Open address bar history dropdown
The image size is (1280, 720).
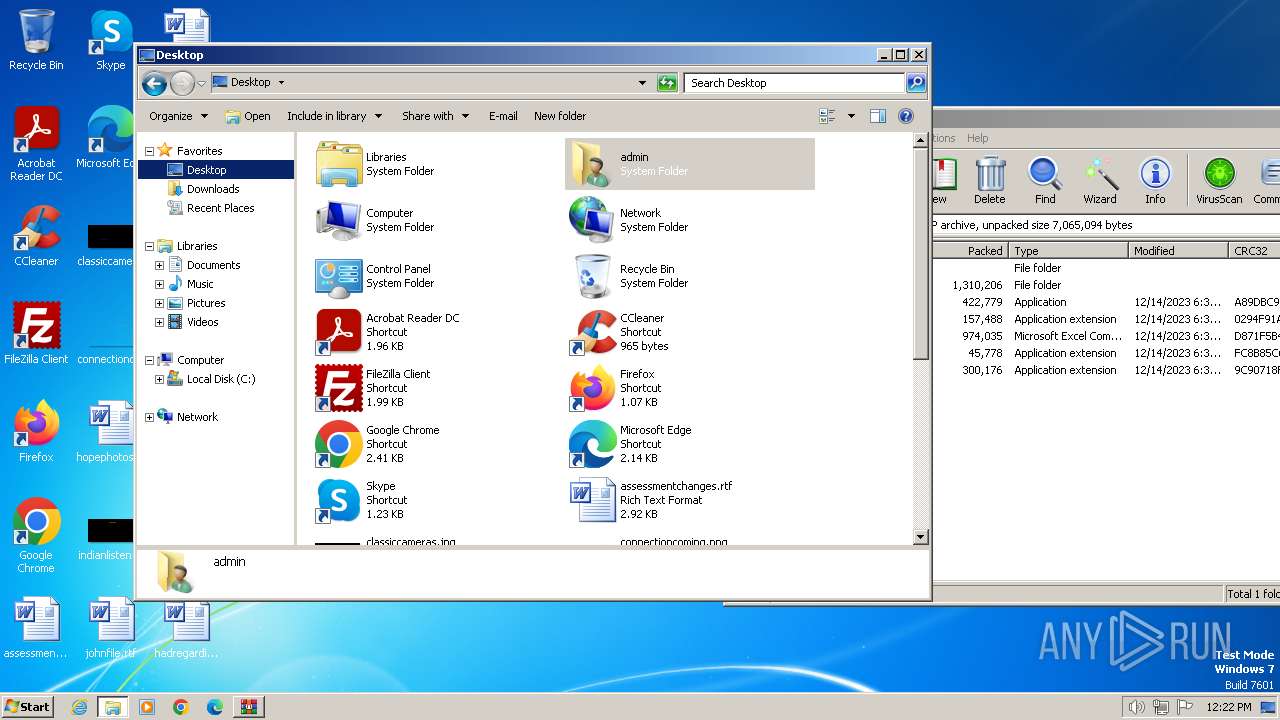coord(642,83)
